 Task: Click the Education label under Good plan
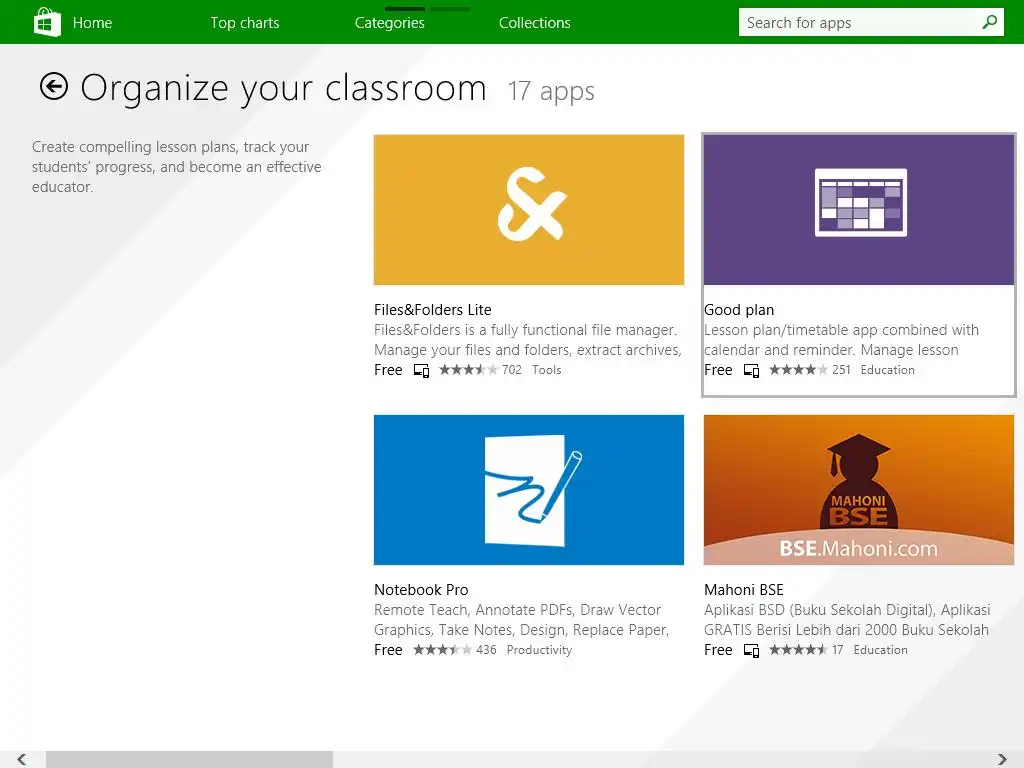pyautogui.click(x=888, y=370)
